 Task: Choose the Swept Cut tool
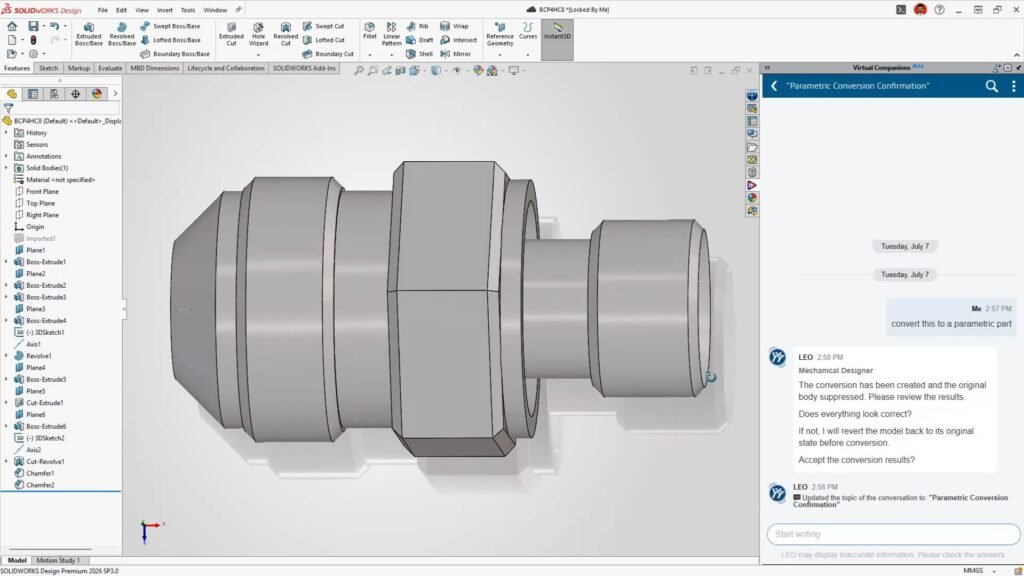323,26
